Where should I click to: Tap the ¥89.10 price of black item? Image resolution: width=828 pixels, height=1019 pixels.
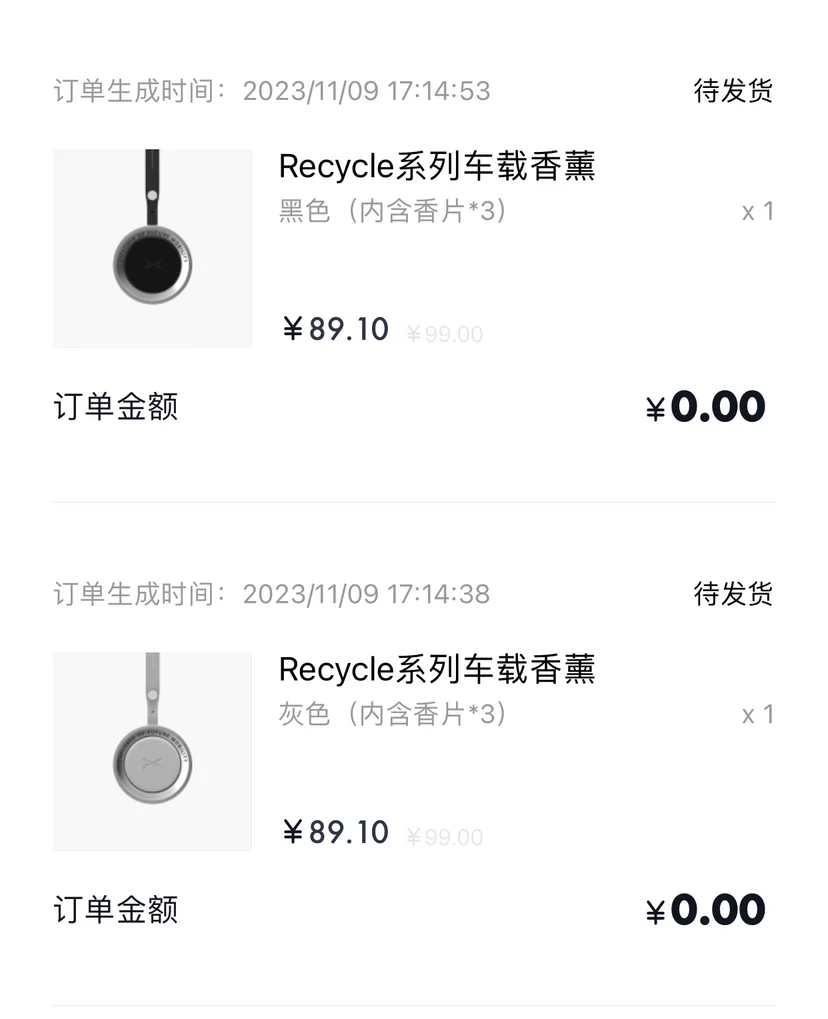click(335, 329)
